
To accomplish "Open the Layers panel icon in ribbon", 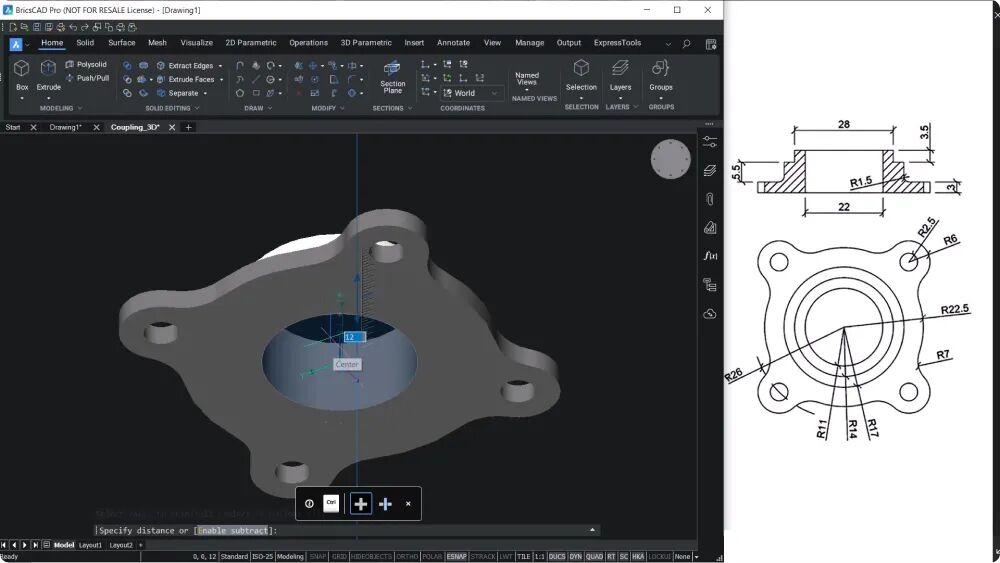I will [x=620, y=68].
